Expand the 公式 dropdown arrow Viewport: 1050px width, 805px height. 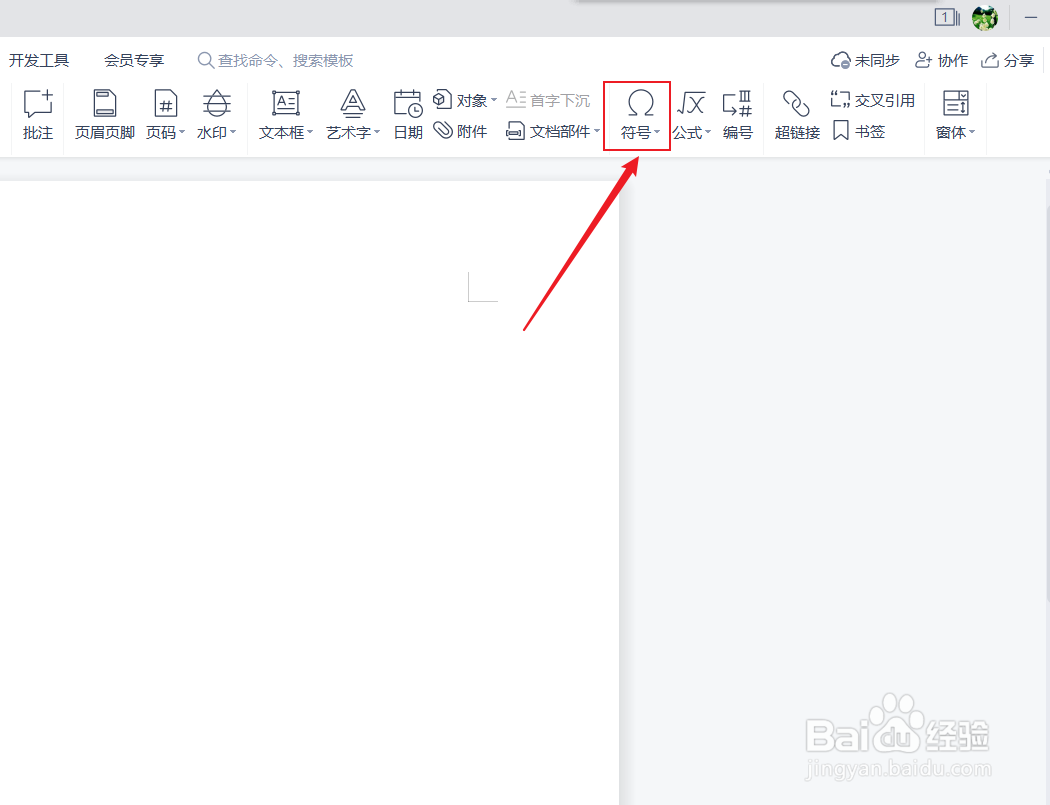pyautogui.click(x=708, y=133)
